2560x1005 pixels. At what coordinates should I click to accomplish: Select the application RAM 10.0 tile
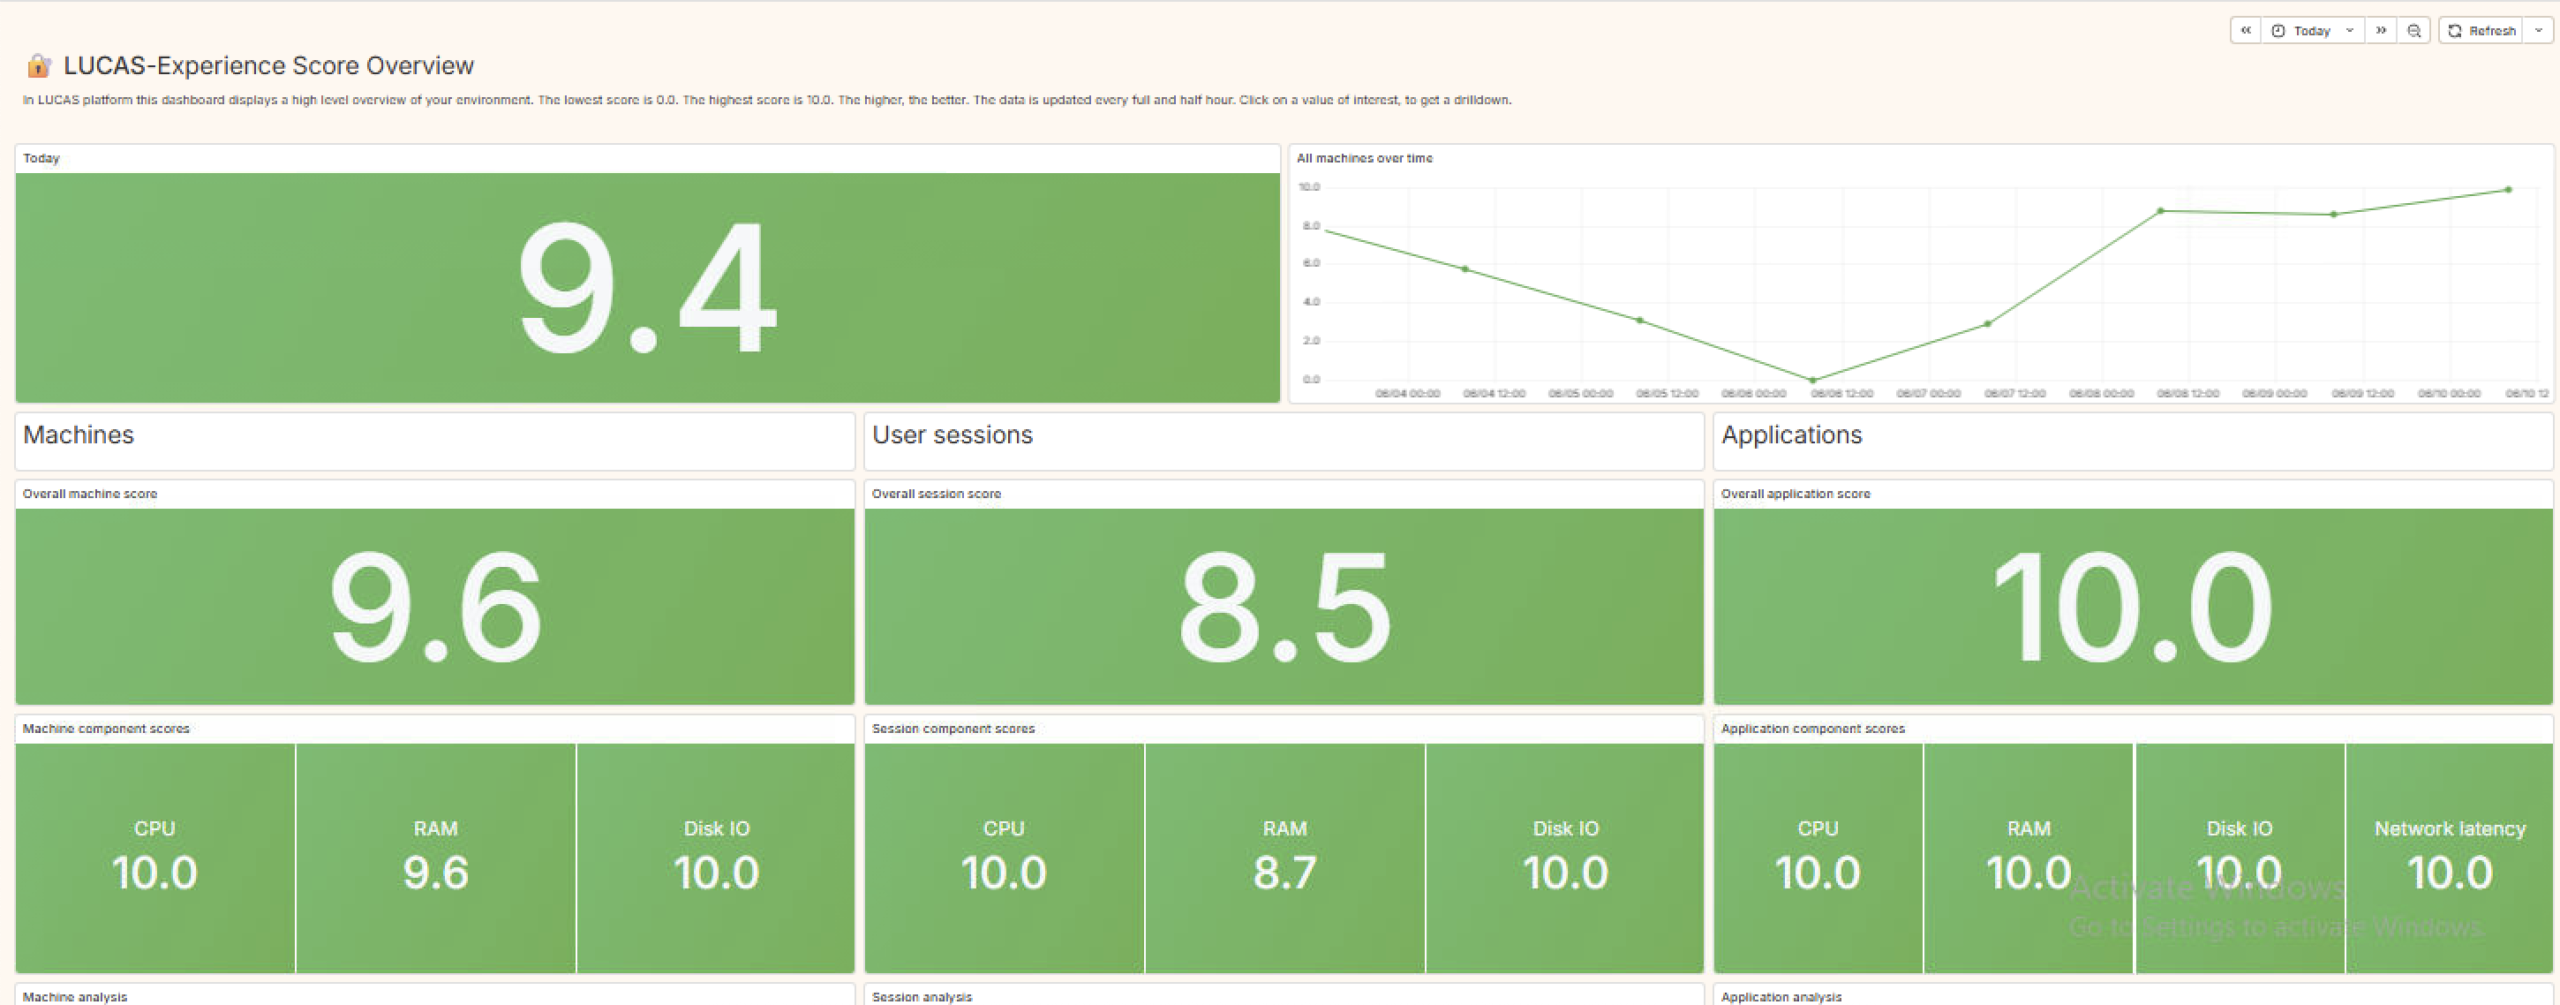[2029, 858]
